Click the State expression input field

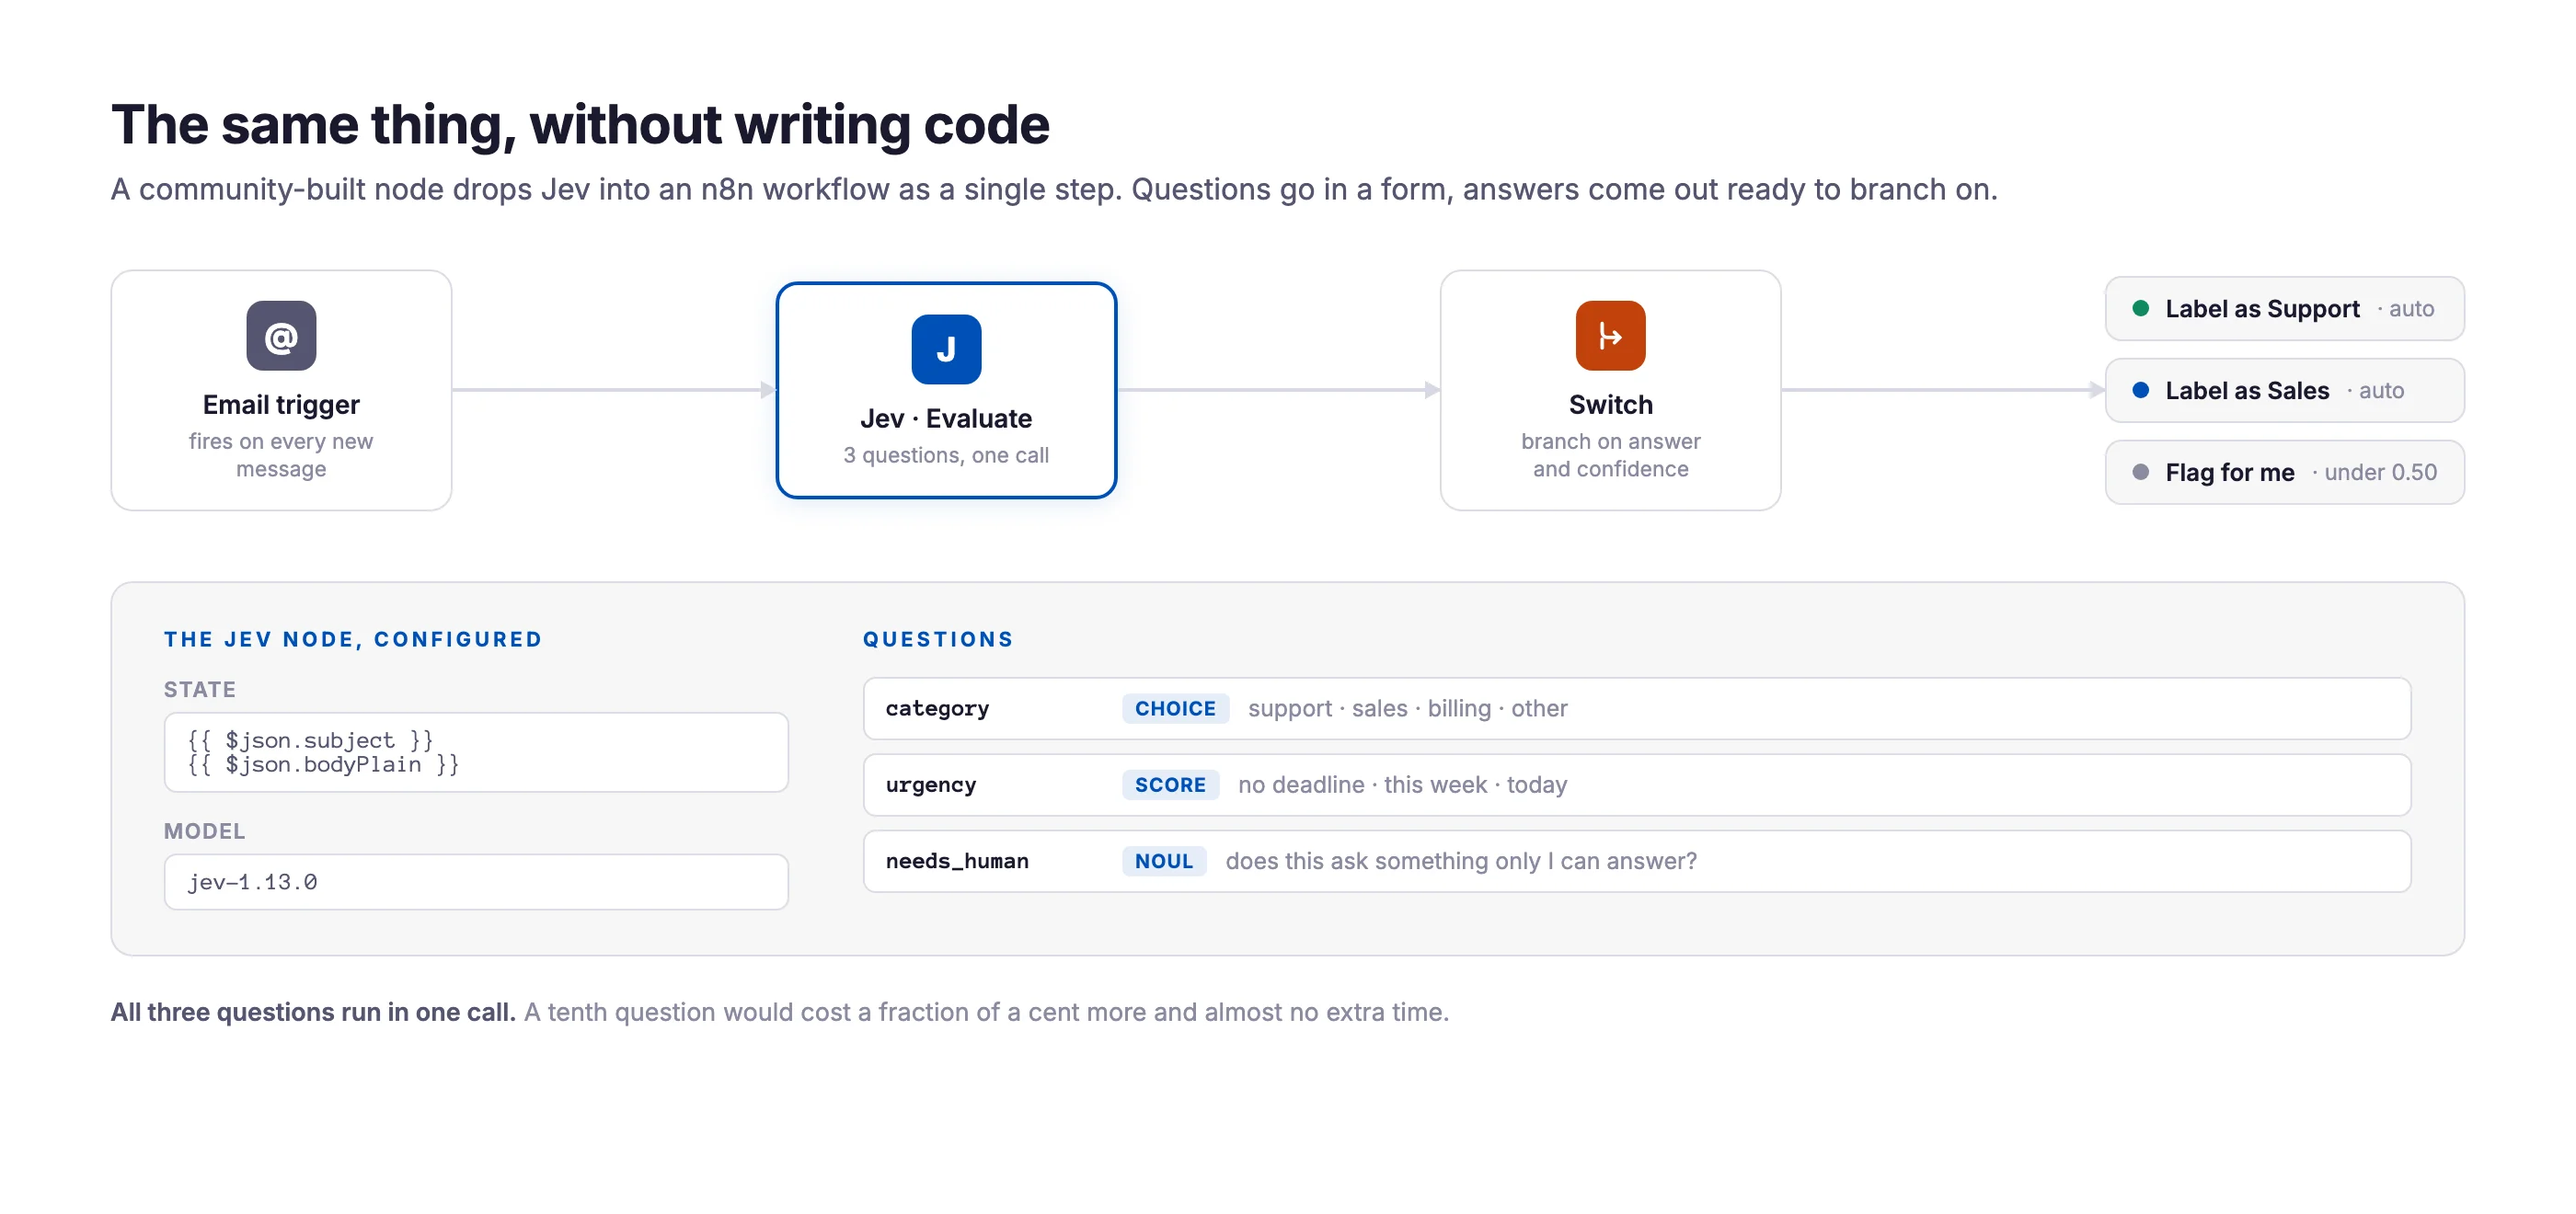click(476, 752)
